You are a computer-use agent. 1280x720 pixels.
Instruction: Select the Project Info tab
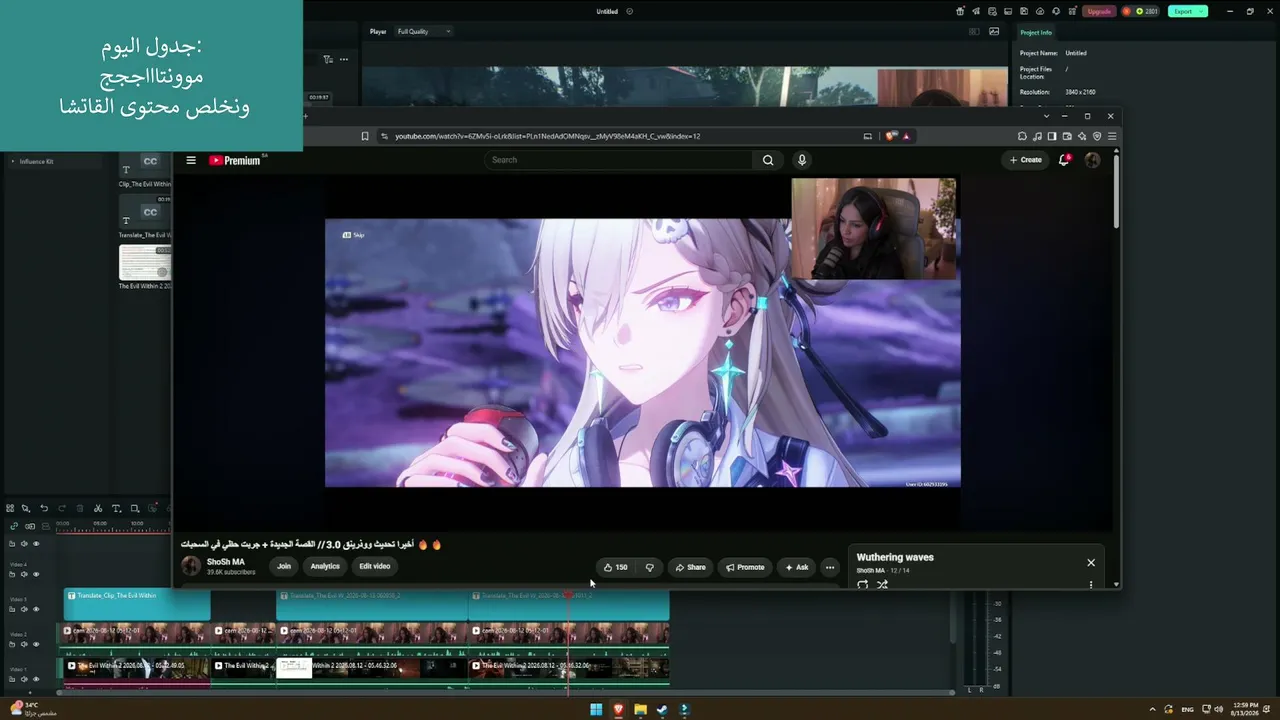pos(1036,32)
